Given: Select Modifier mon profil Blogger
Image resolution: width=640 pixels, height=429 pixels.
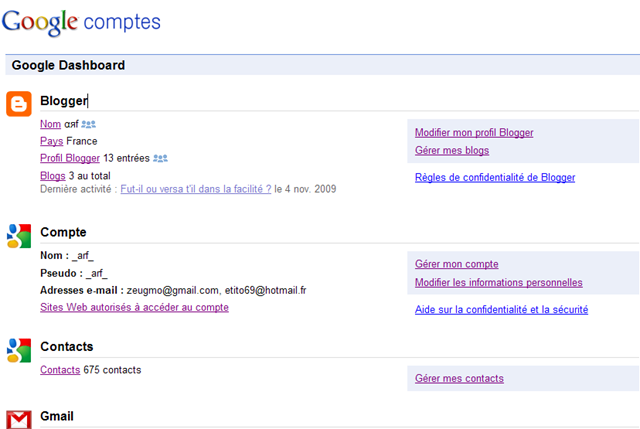Looking at the screenshot, I should (x=474, y=133).
